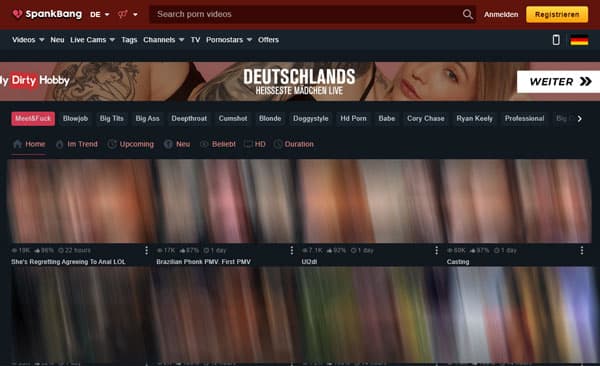Click 'Brazilian Phonk PMV. First PMV' title
This screenshot has height=366, width=600.
(204, 262)
